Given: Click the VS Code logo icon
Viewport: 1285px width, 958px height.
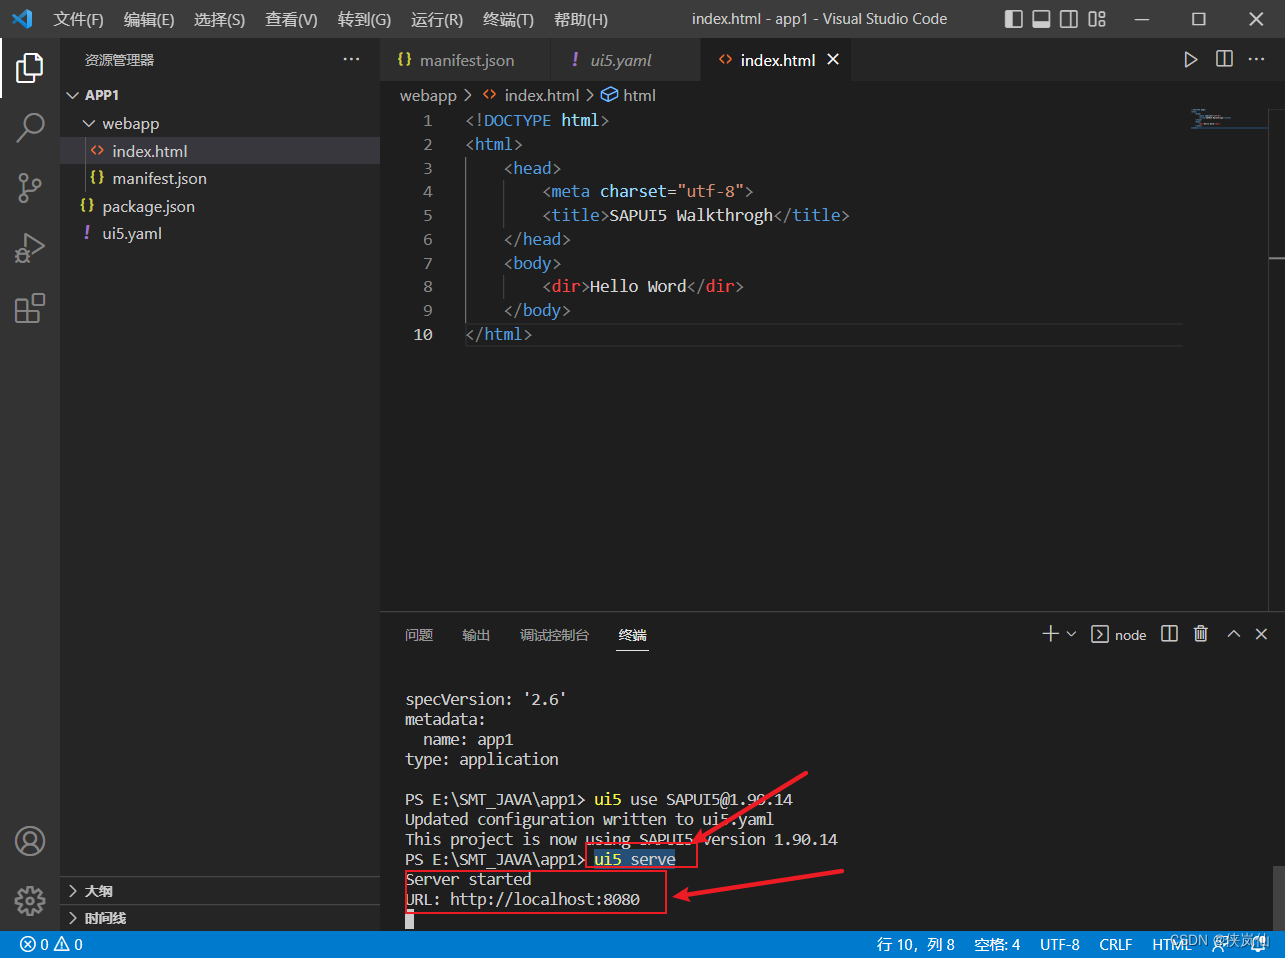Looking at the screenshot, I should tap(22, 19).
